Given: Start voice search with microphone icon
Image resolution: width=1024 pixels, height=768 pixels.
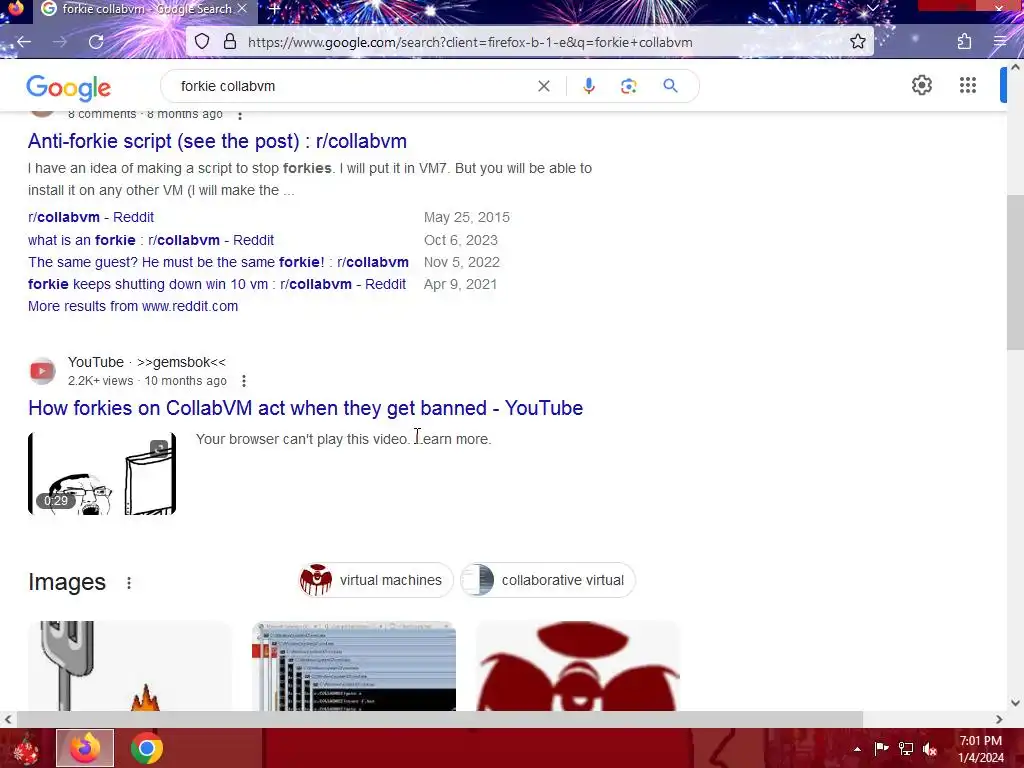Looking at the screenshot, I should click(x=588, y=86).
